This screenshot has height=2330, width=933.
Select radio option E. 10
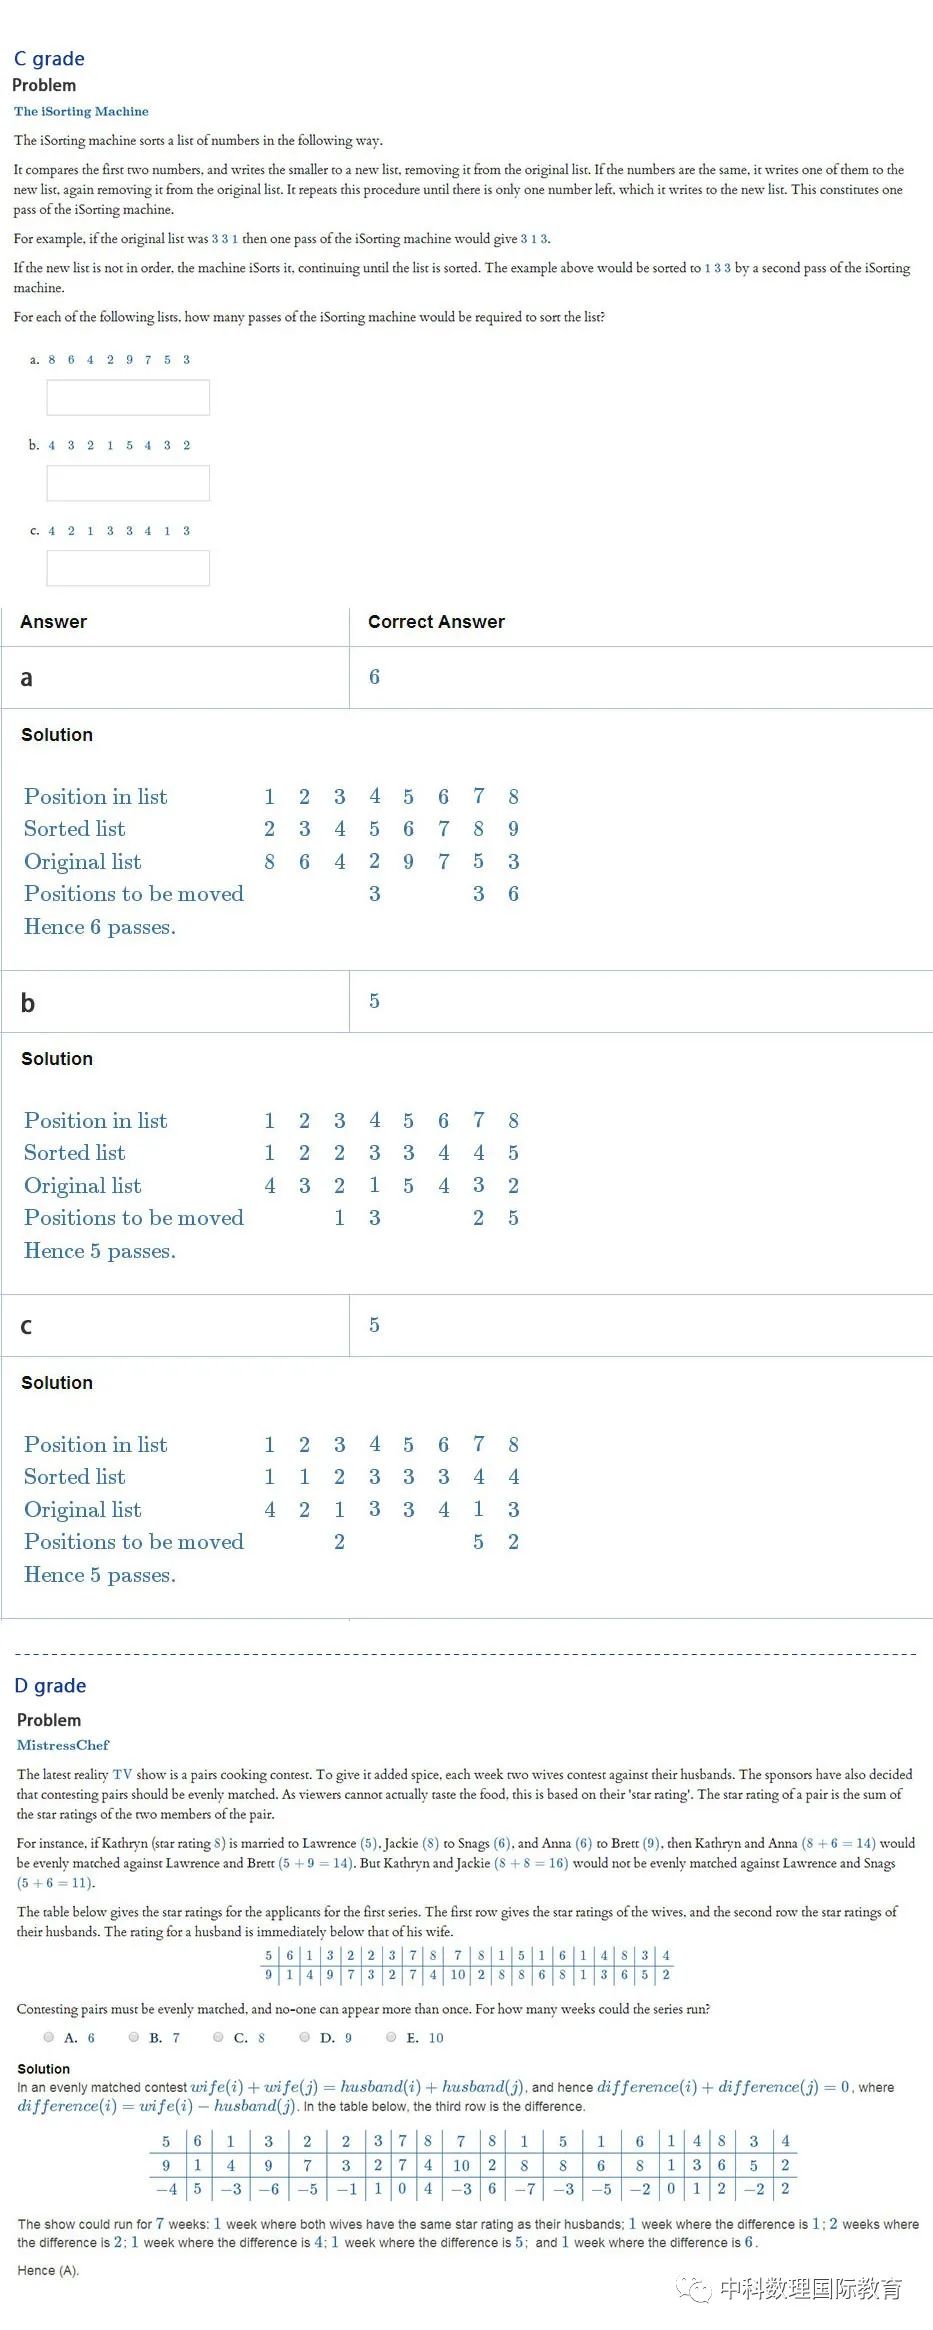tap(391, 2037)
